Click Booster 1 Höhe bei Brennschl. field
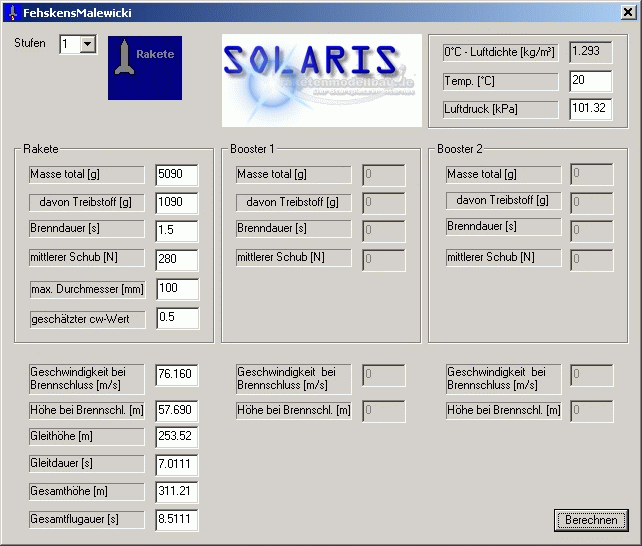Image resolution: width=642 pixels, height=546 pixels. pos(384,411)
